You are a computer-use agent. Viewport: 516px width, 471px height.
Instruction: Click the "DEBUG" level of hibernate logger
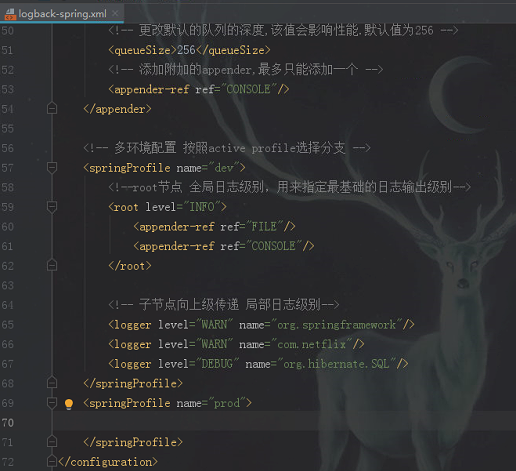pos(217,364)
